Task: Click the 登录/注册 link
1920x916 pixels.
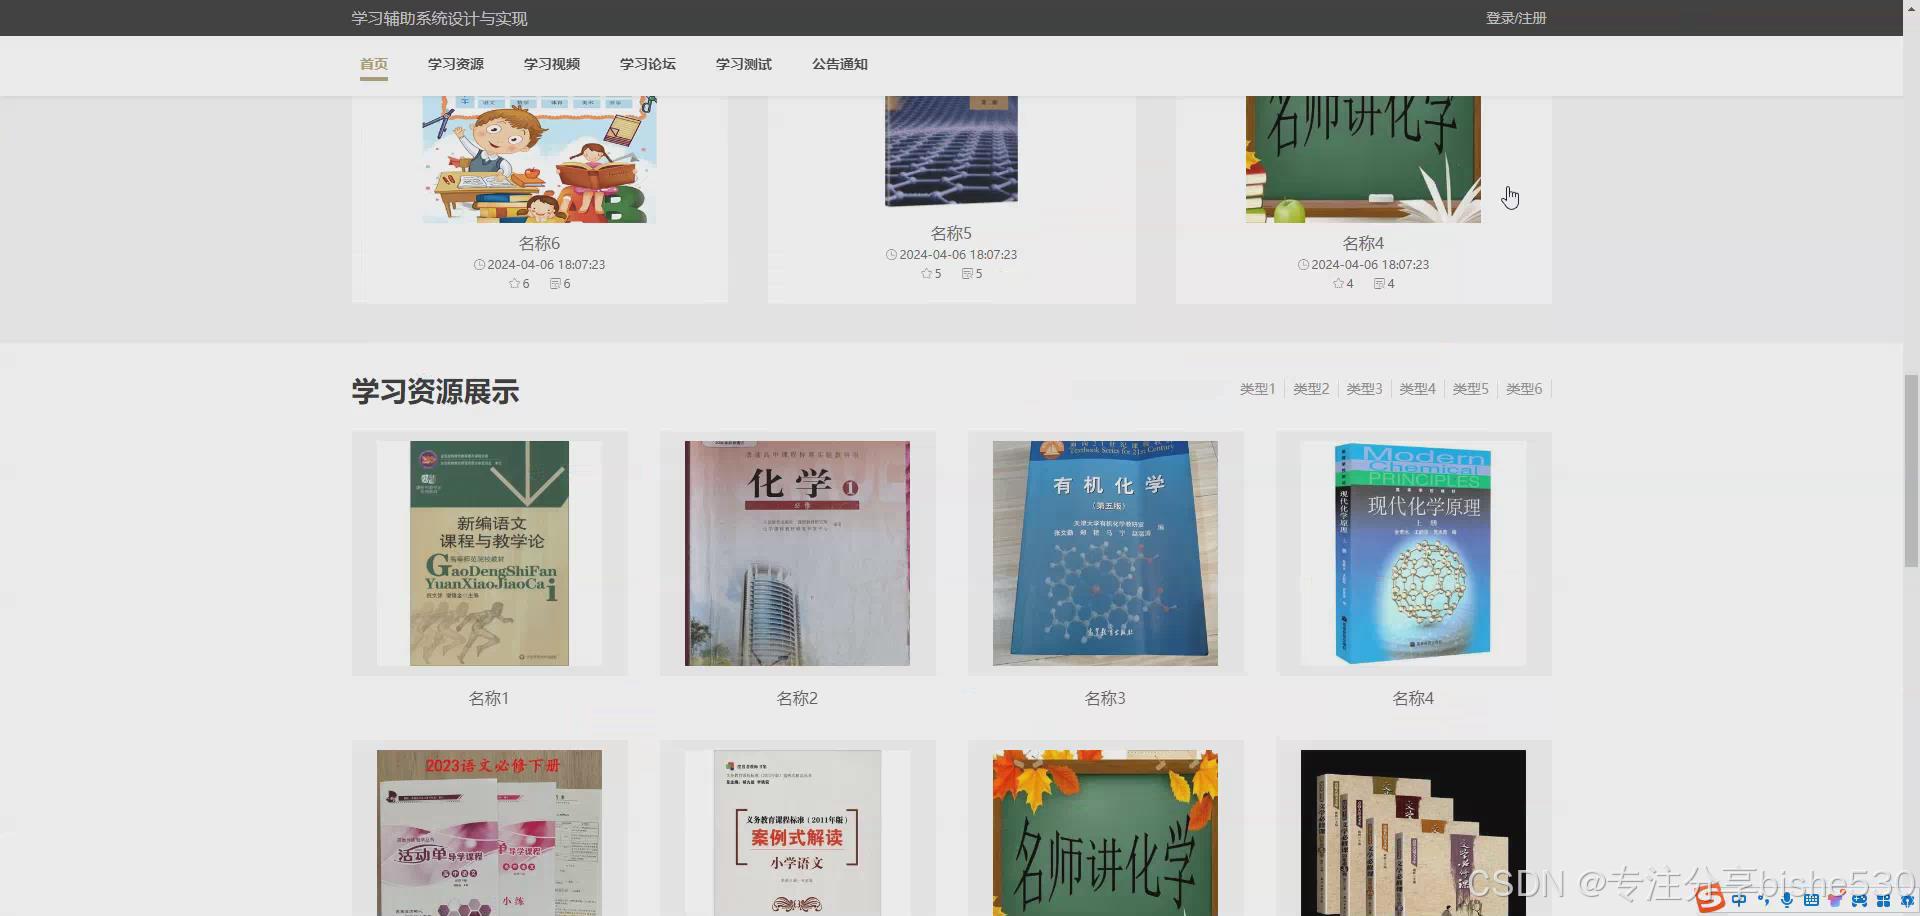Action: 1515,17
